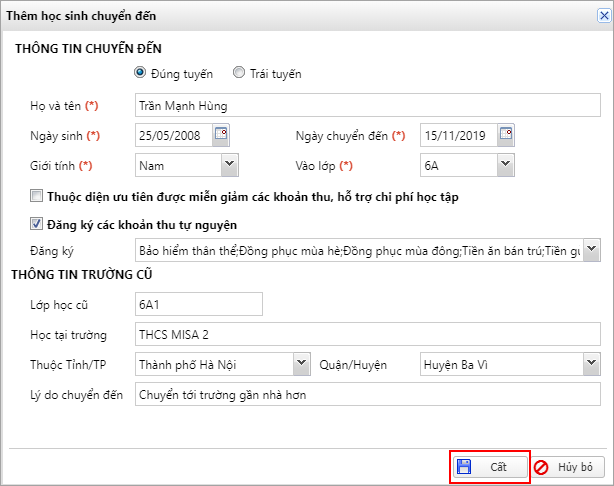Click the Ngày chuyển đến date field
614x486 pixels.
[x=457, y=135]
